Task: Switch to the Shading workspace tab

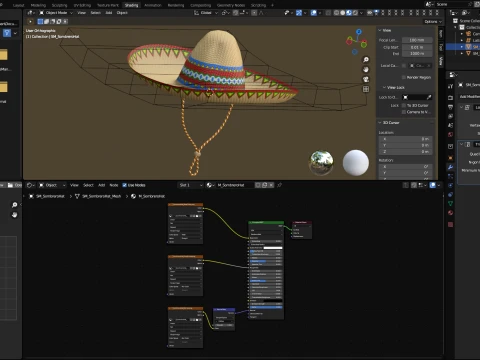Action: 131,5
